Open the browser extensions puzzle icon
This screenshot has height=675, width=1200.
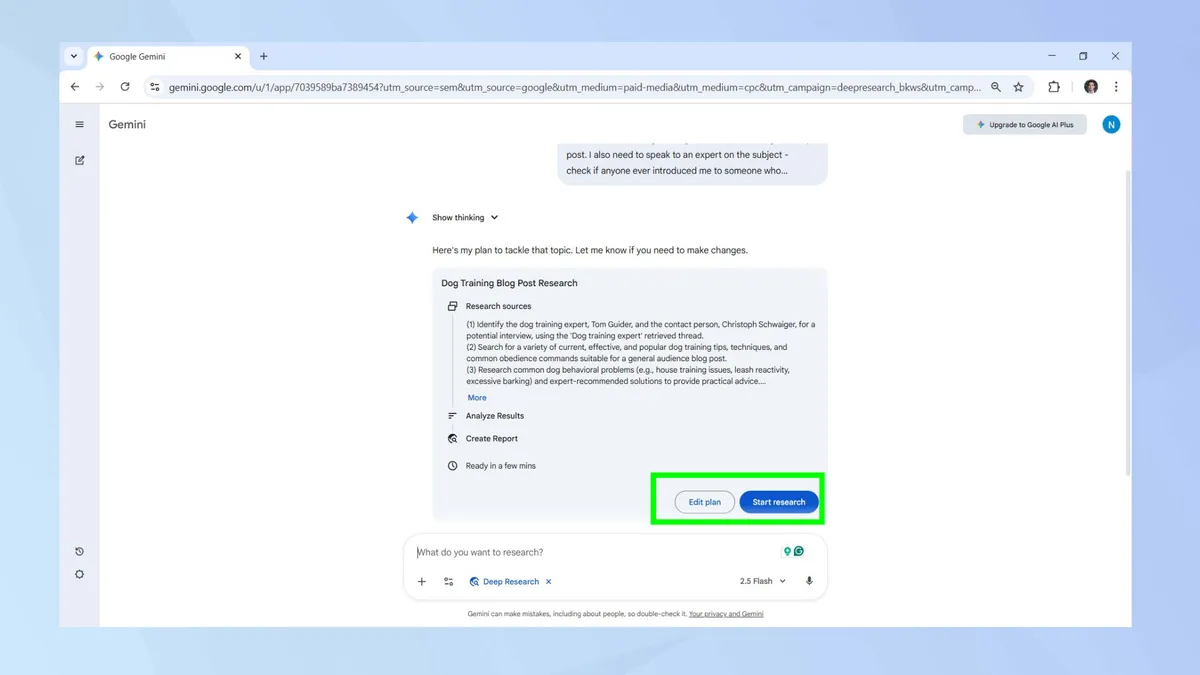click(1053, 87)
